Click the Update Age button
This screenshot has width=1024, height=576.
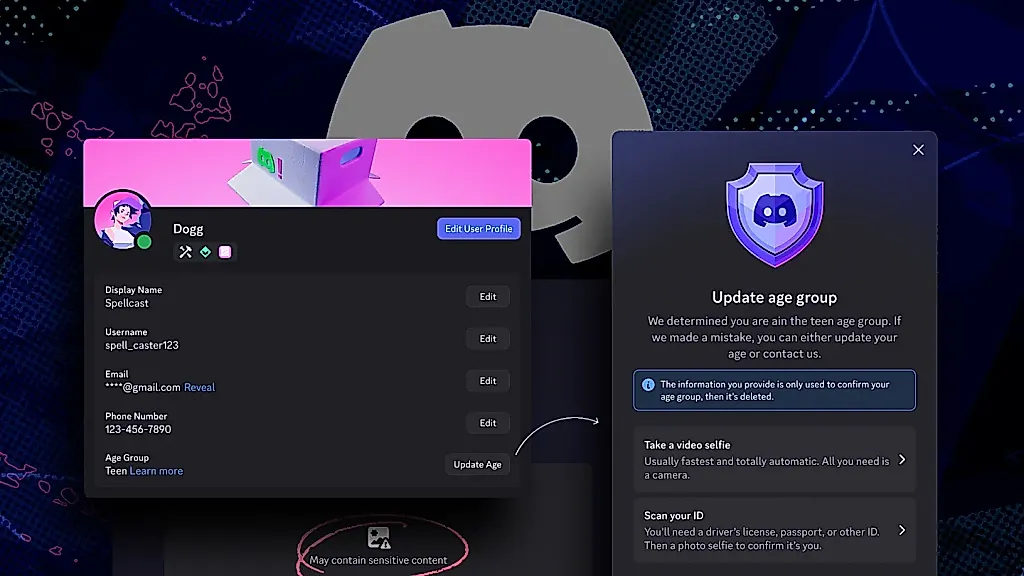click(477, 464)
